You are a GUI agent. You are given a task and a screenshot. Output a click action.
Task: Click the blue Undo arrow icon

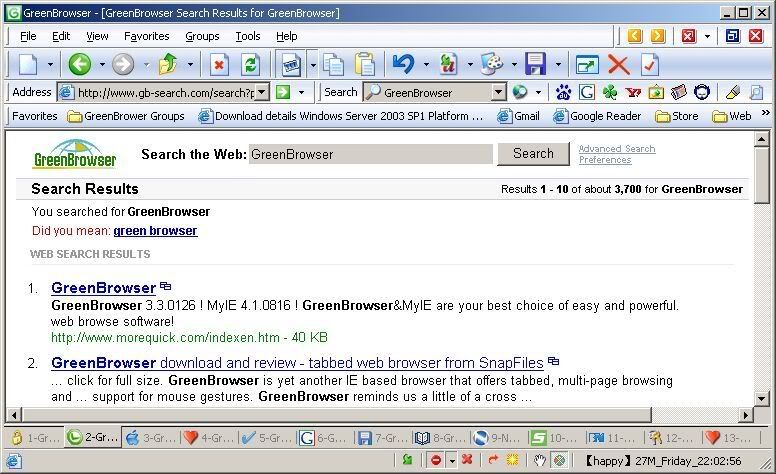402,65
